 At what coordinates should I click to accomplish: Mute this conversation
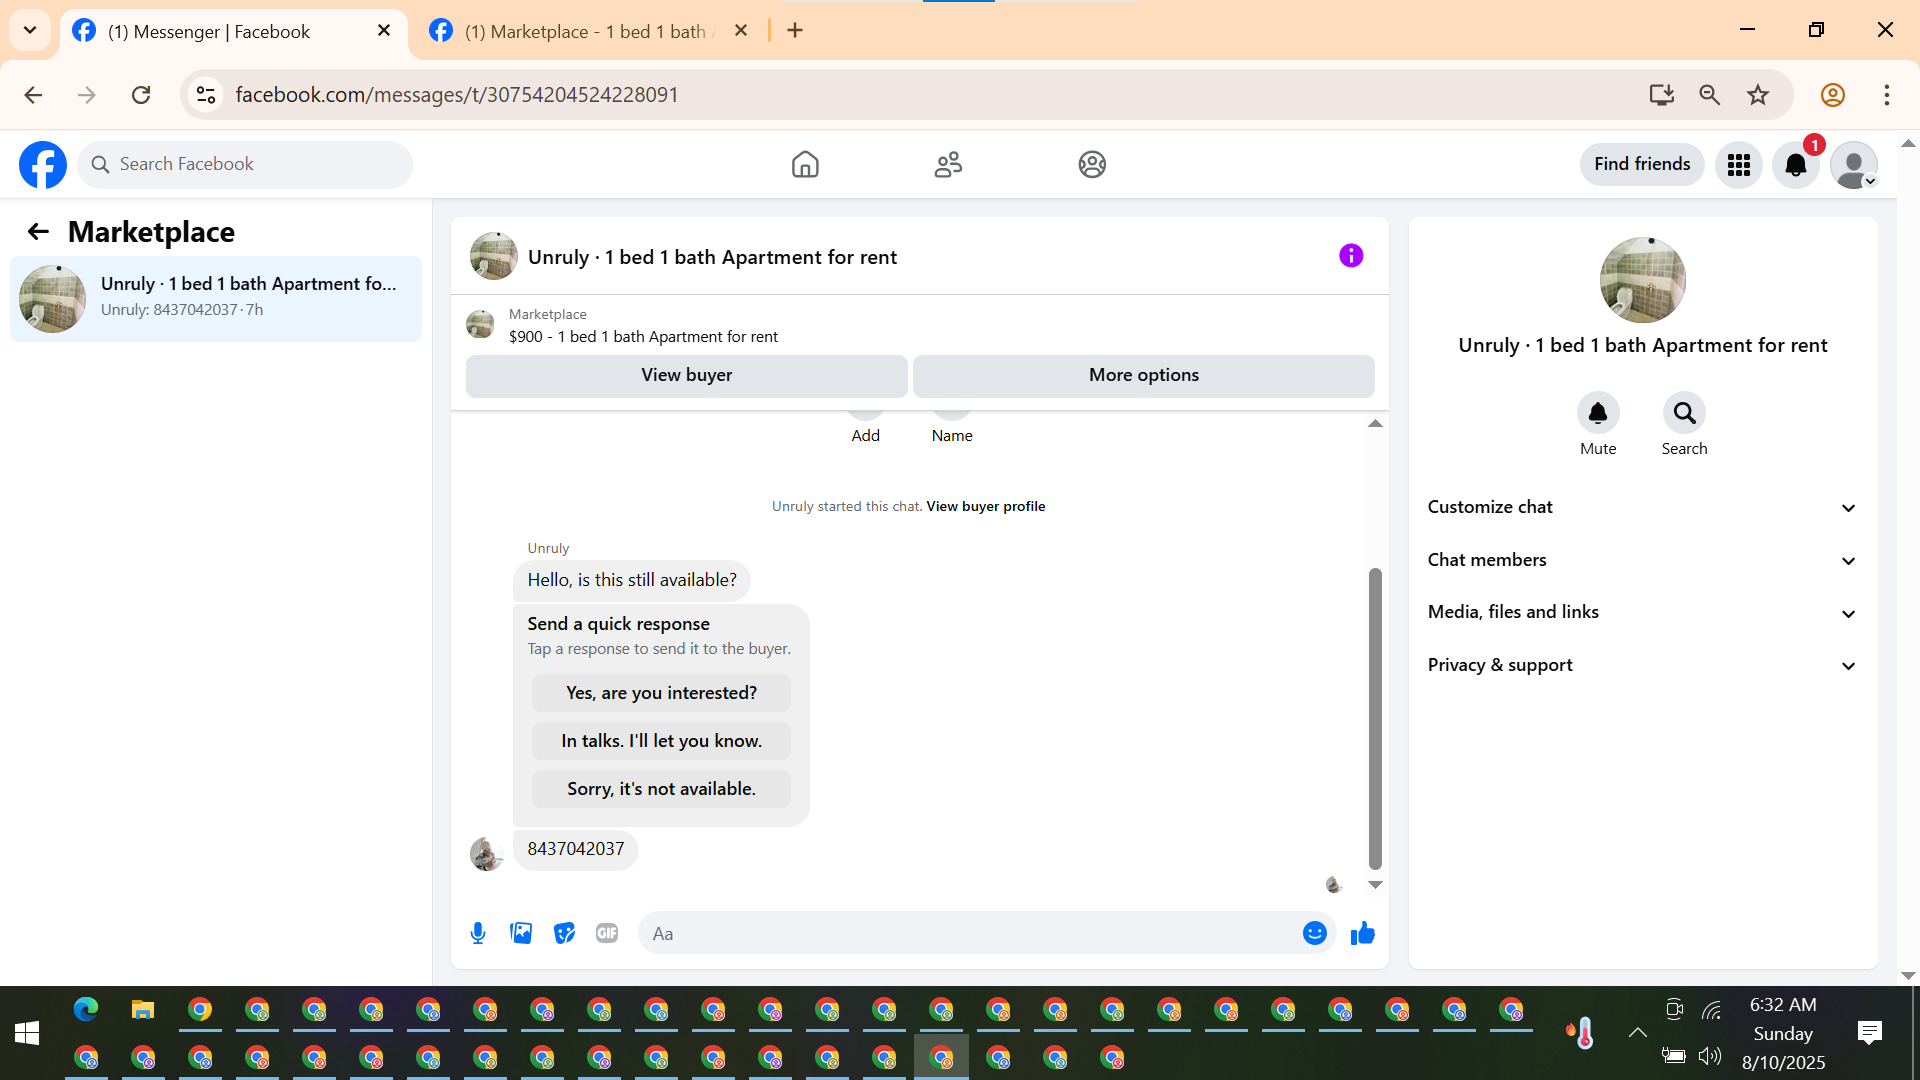click(1597, 413)
